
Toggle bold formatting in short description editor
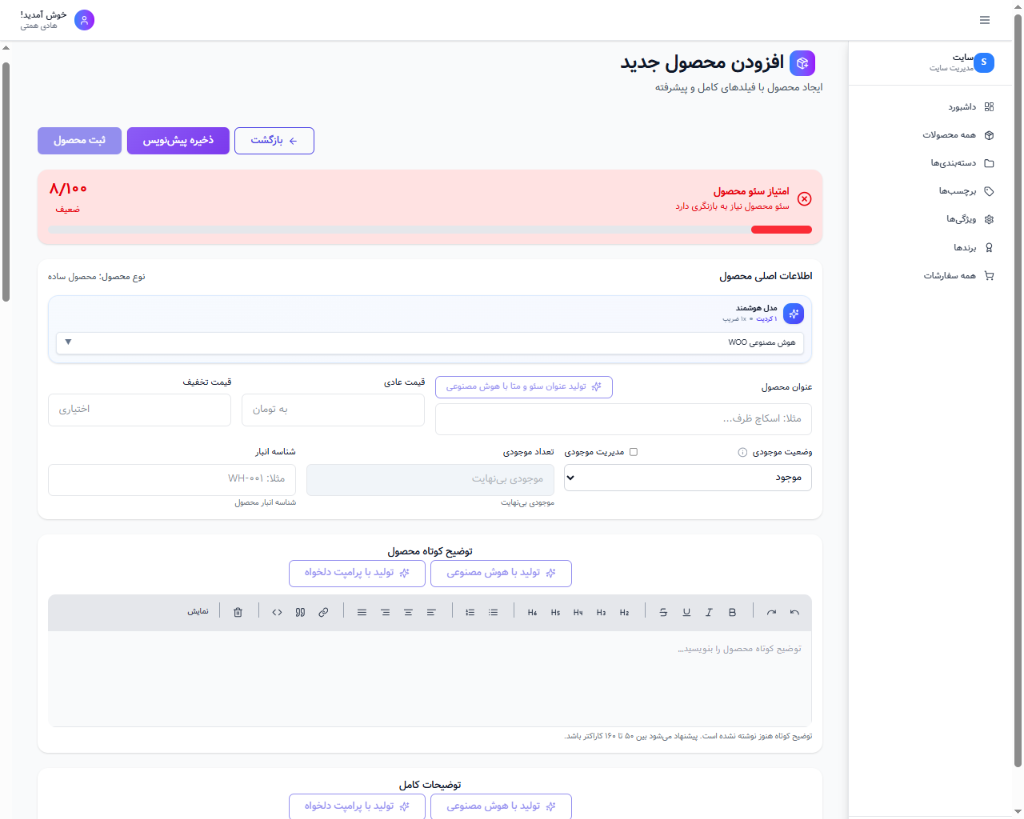pyautogui.click(x=732, y=612)
